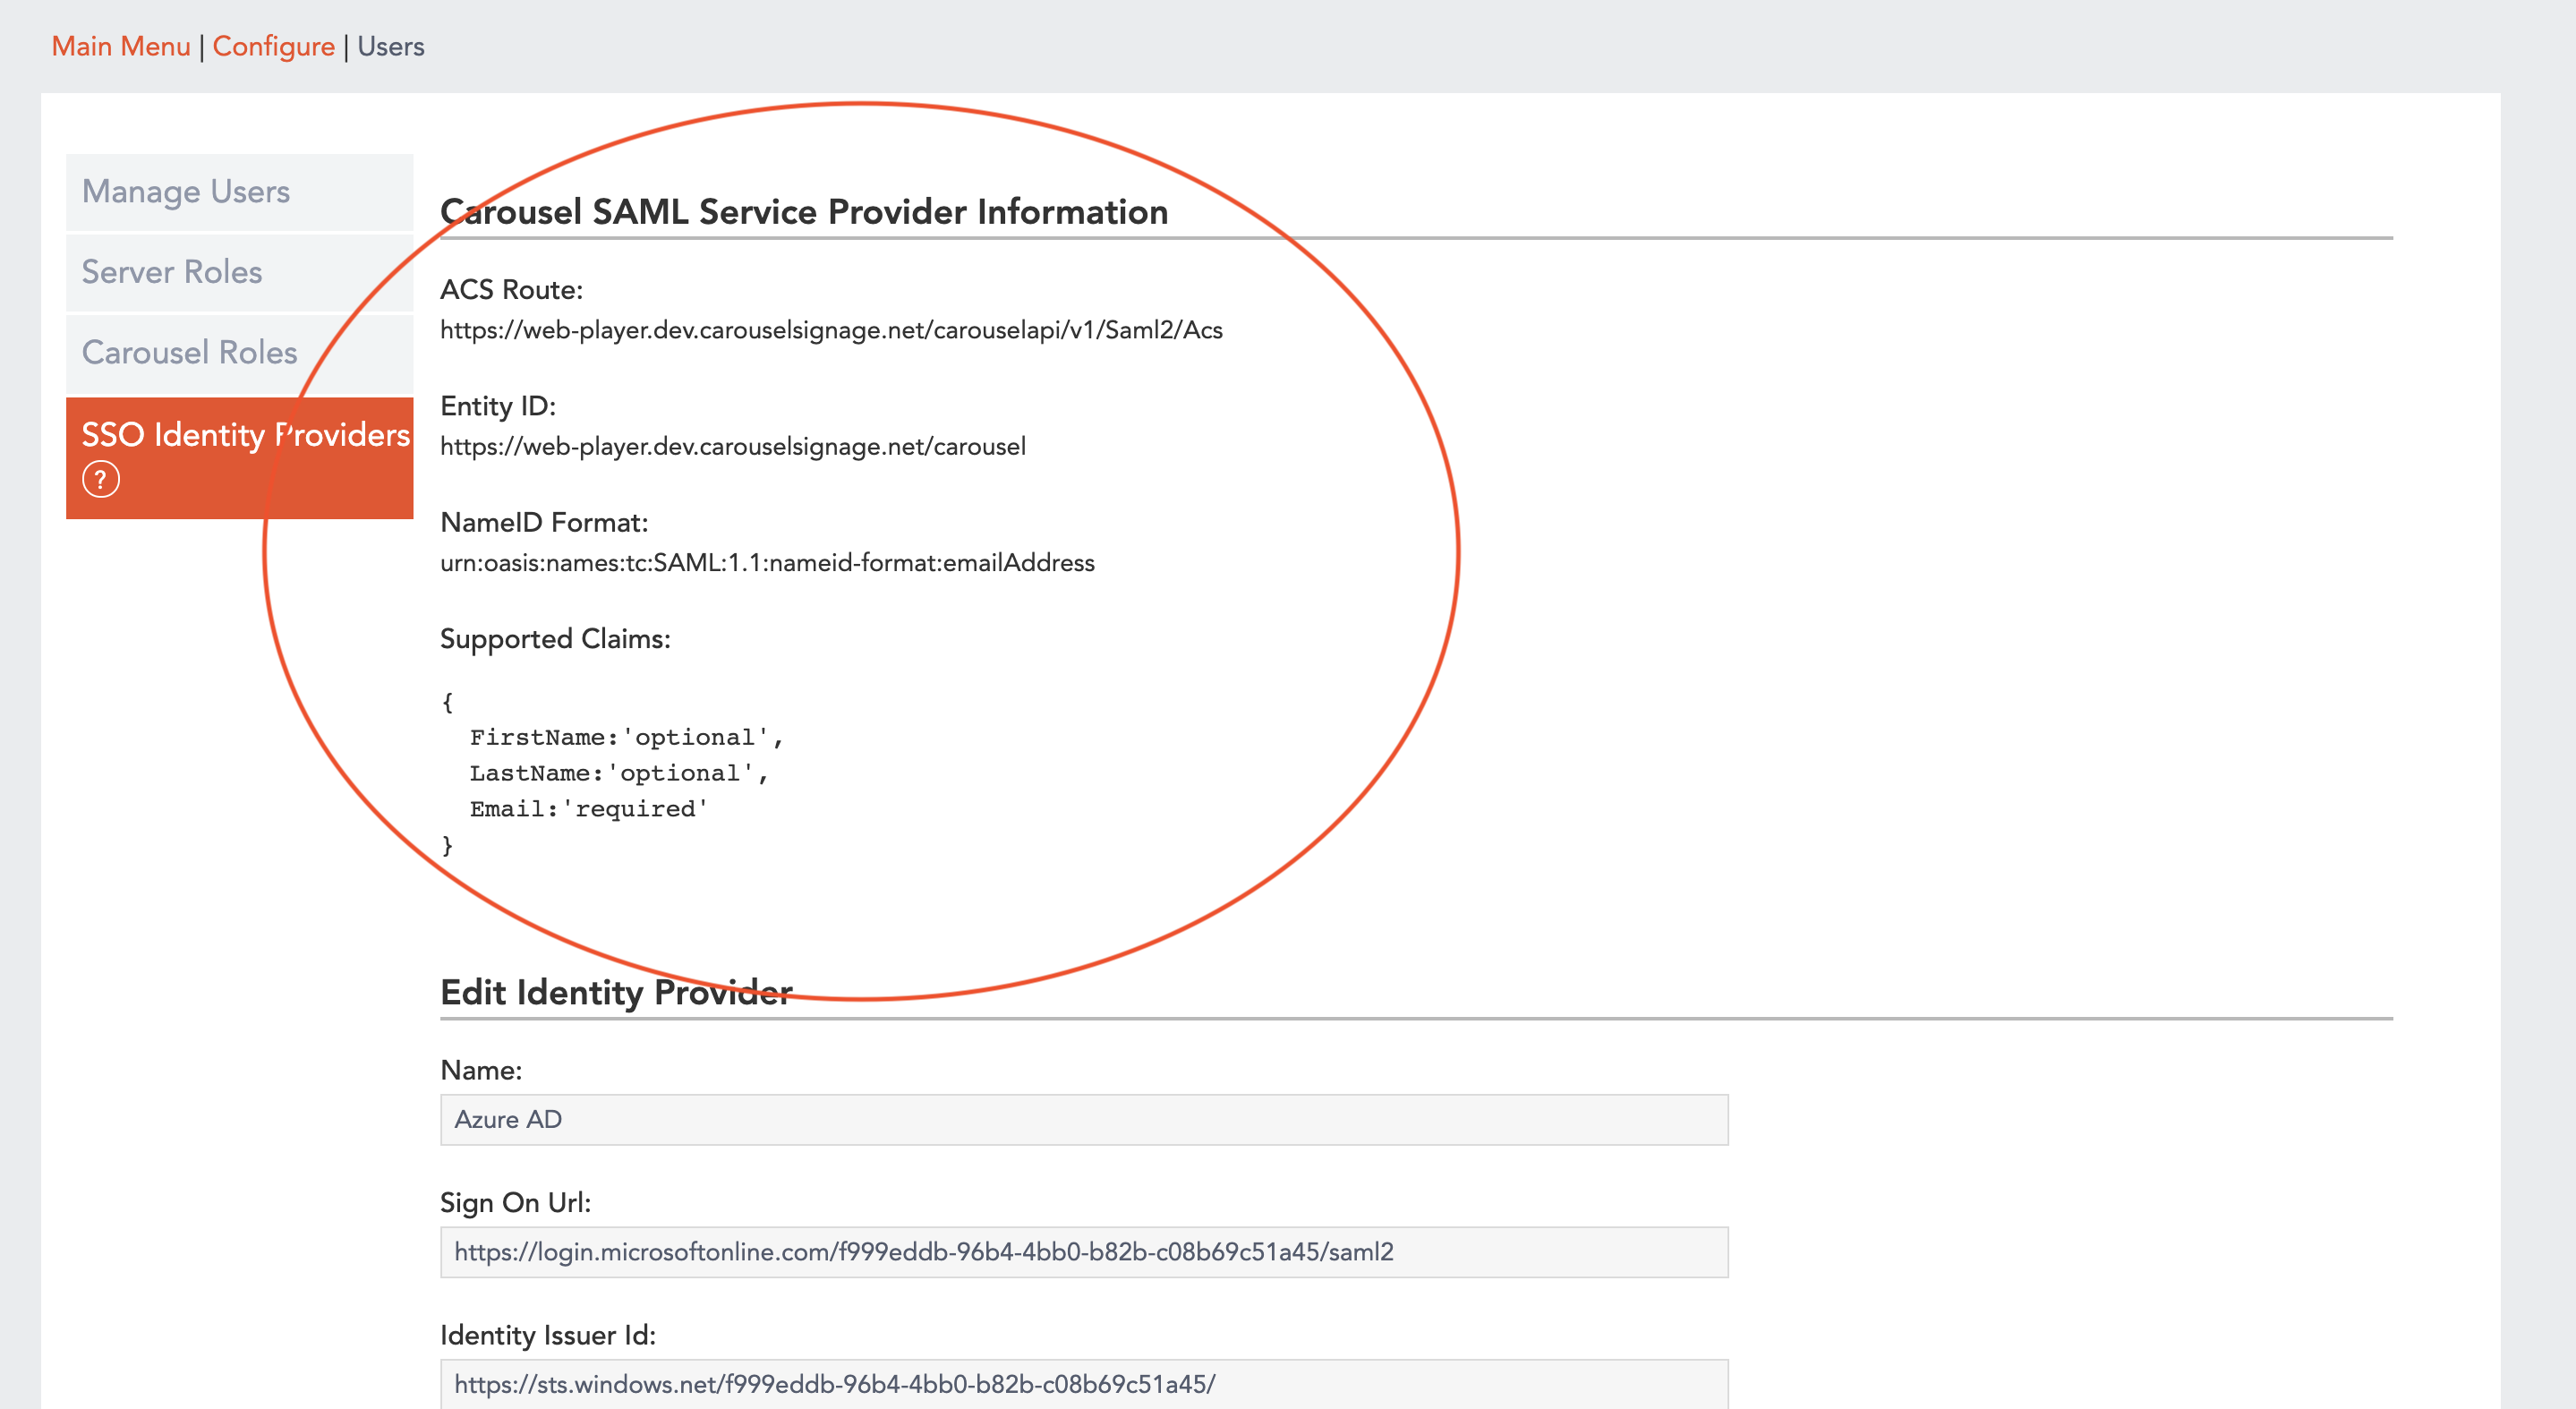Screen dimensions: 2576x1409
Task: Click the Main Menu link
Action: coord(121,45)
